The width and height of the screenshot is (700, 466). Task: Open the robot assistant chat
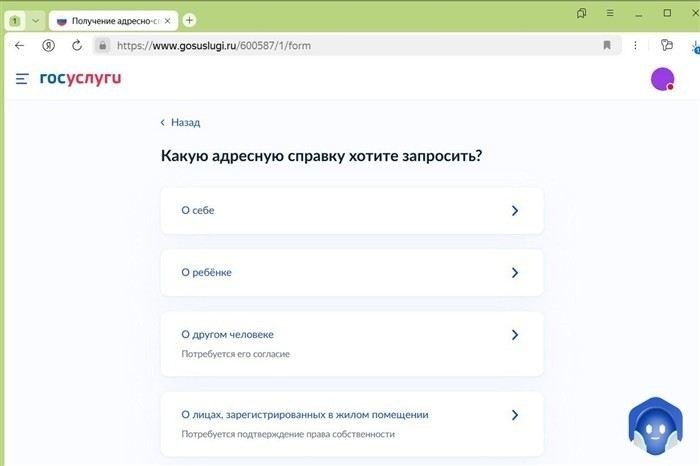[x=655, y=426]
